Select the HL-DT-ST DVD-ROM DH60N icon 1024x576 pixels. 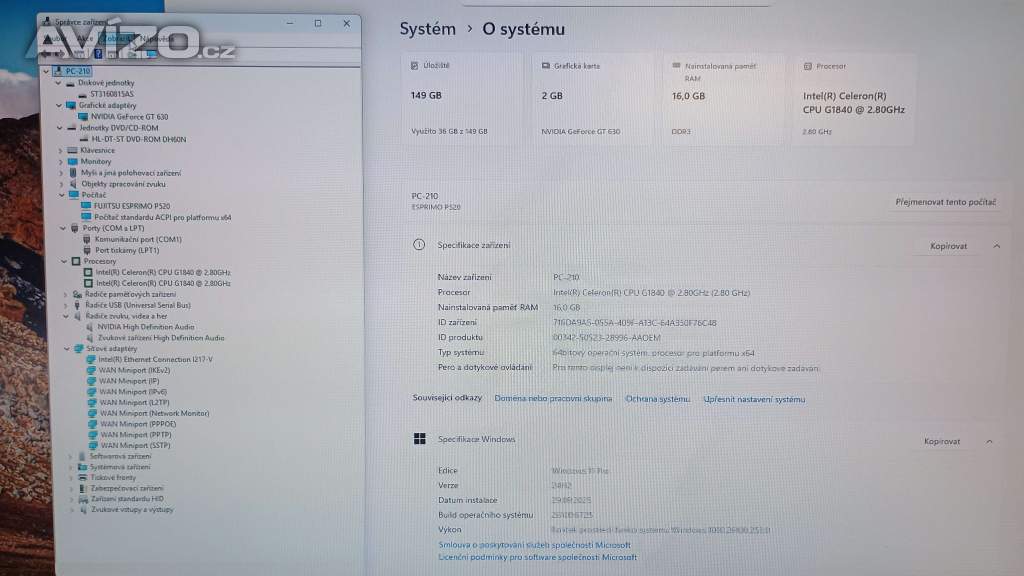(83, 139)
